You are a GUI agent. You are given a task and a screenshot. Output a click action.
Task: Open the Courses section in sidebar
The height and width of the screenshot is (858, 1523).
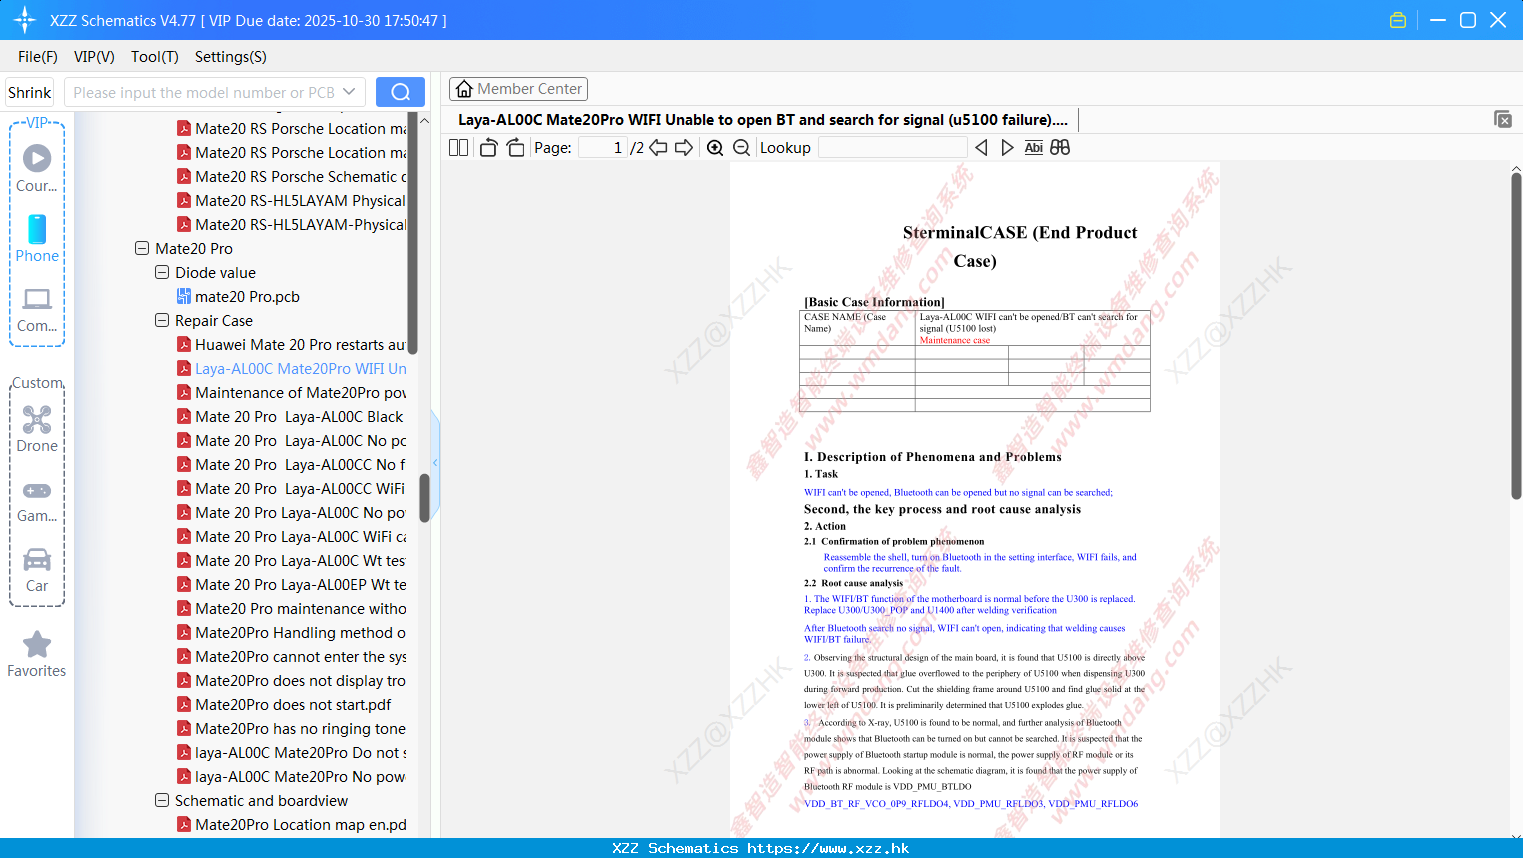pyautogui.click(x=37, y=169)
